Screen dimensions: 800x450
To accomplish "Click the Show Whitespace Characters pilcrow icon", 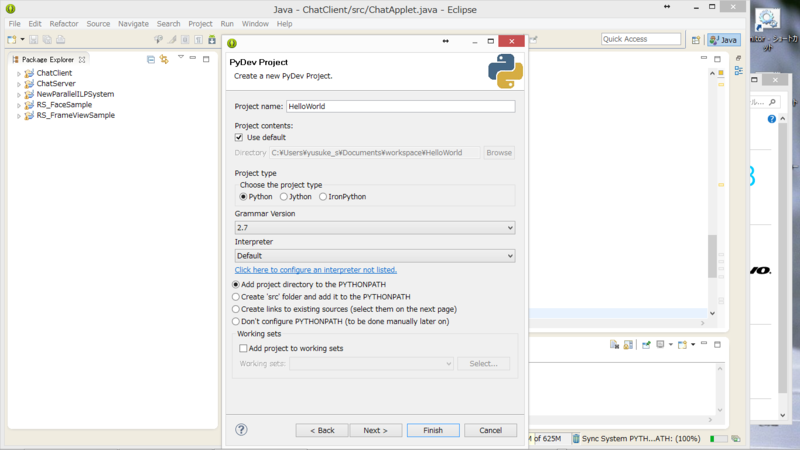I will point(198,39).
